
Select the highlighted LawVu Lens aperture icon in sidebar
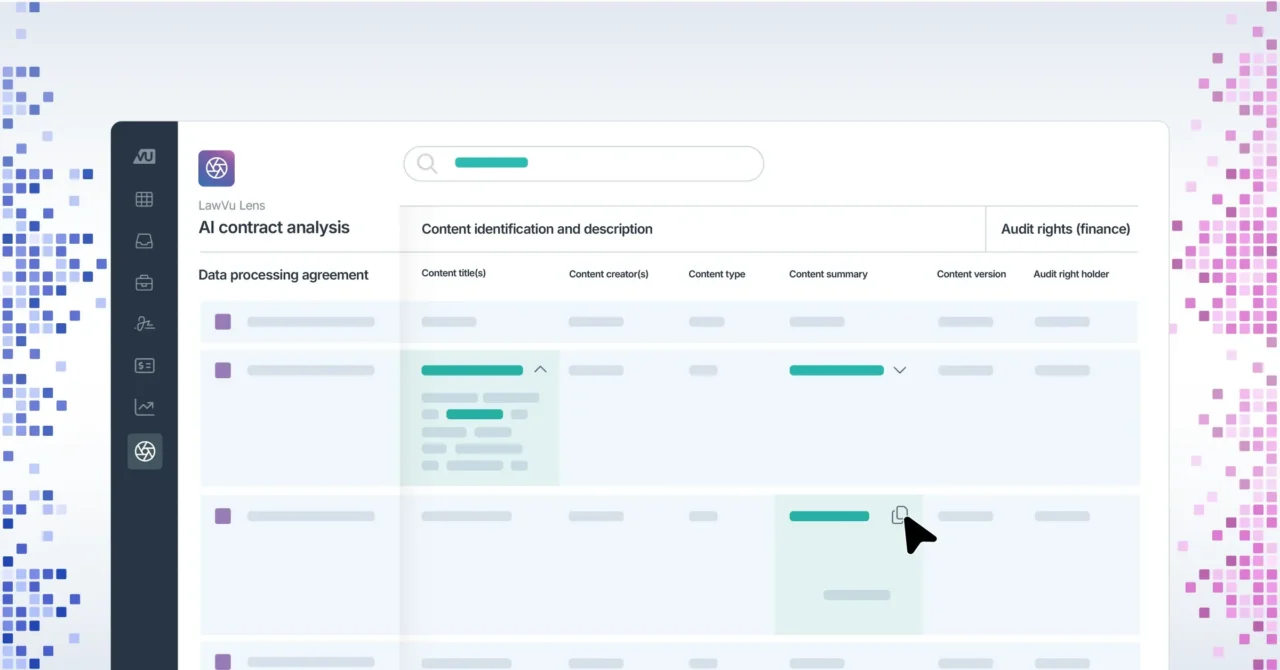click(x=144, y=451)
